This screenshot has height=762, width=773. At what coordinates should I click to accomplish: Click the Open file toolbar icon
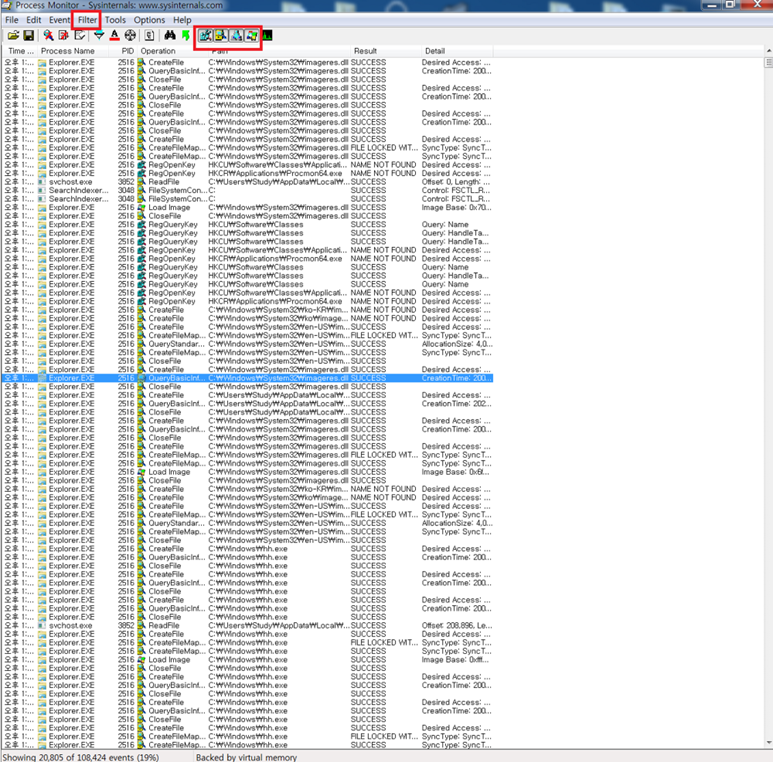[13, 35]
